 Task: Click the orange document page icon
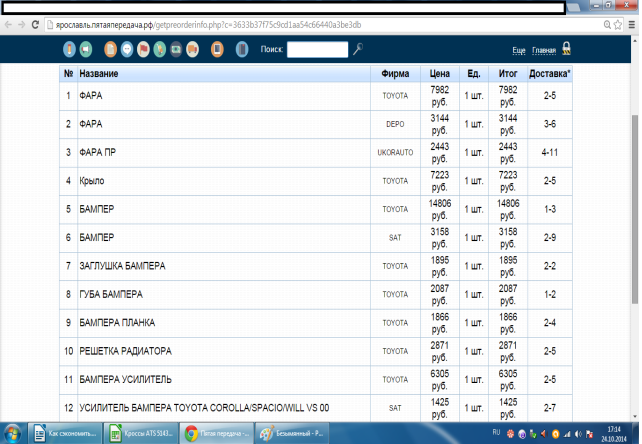pyautogui.click(x=110, y=50)
